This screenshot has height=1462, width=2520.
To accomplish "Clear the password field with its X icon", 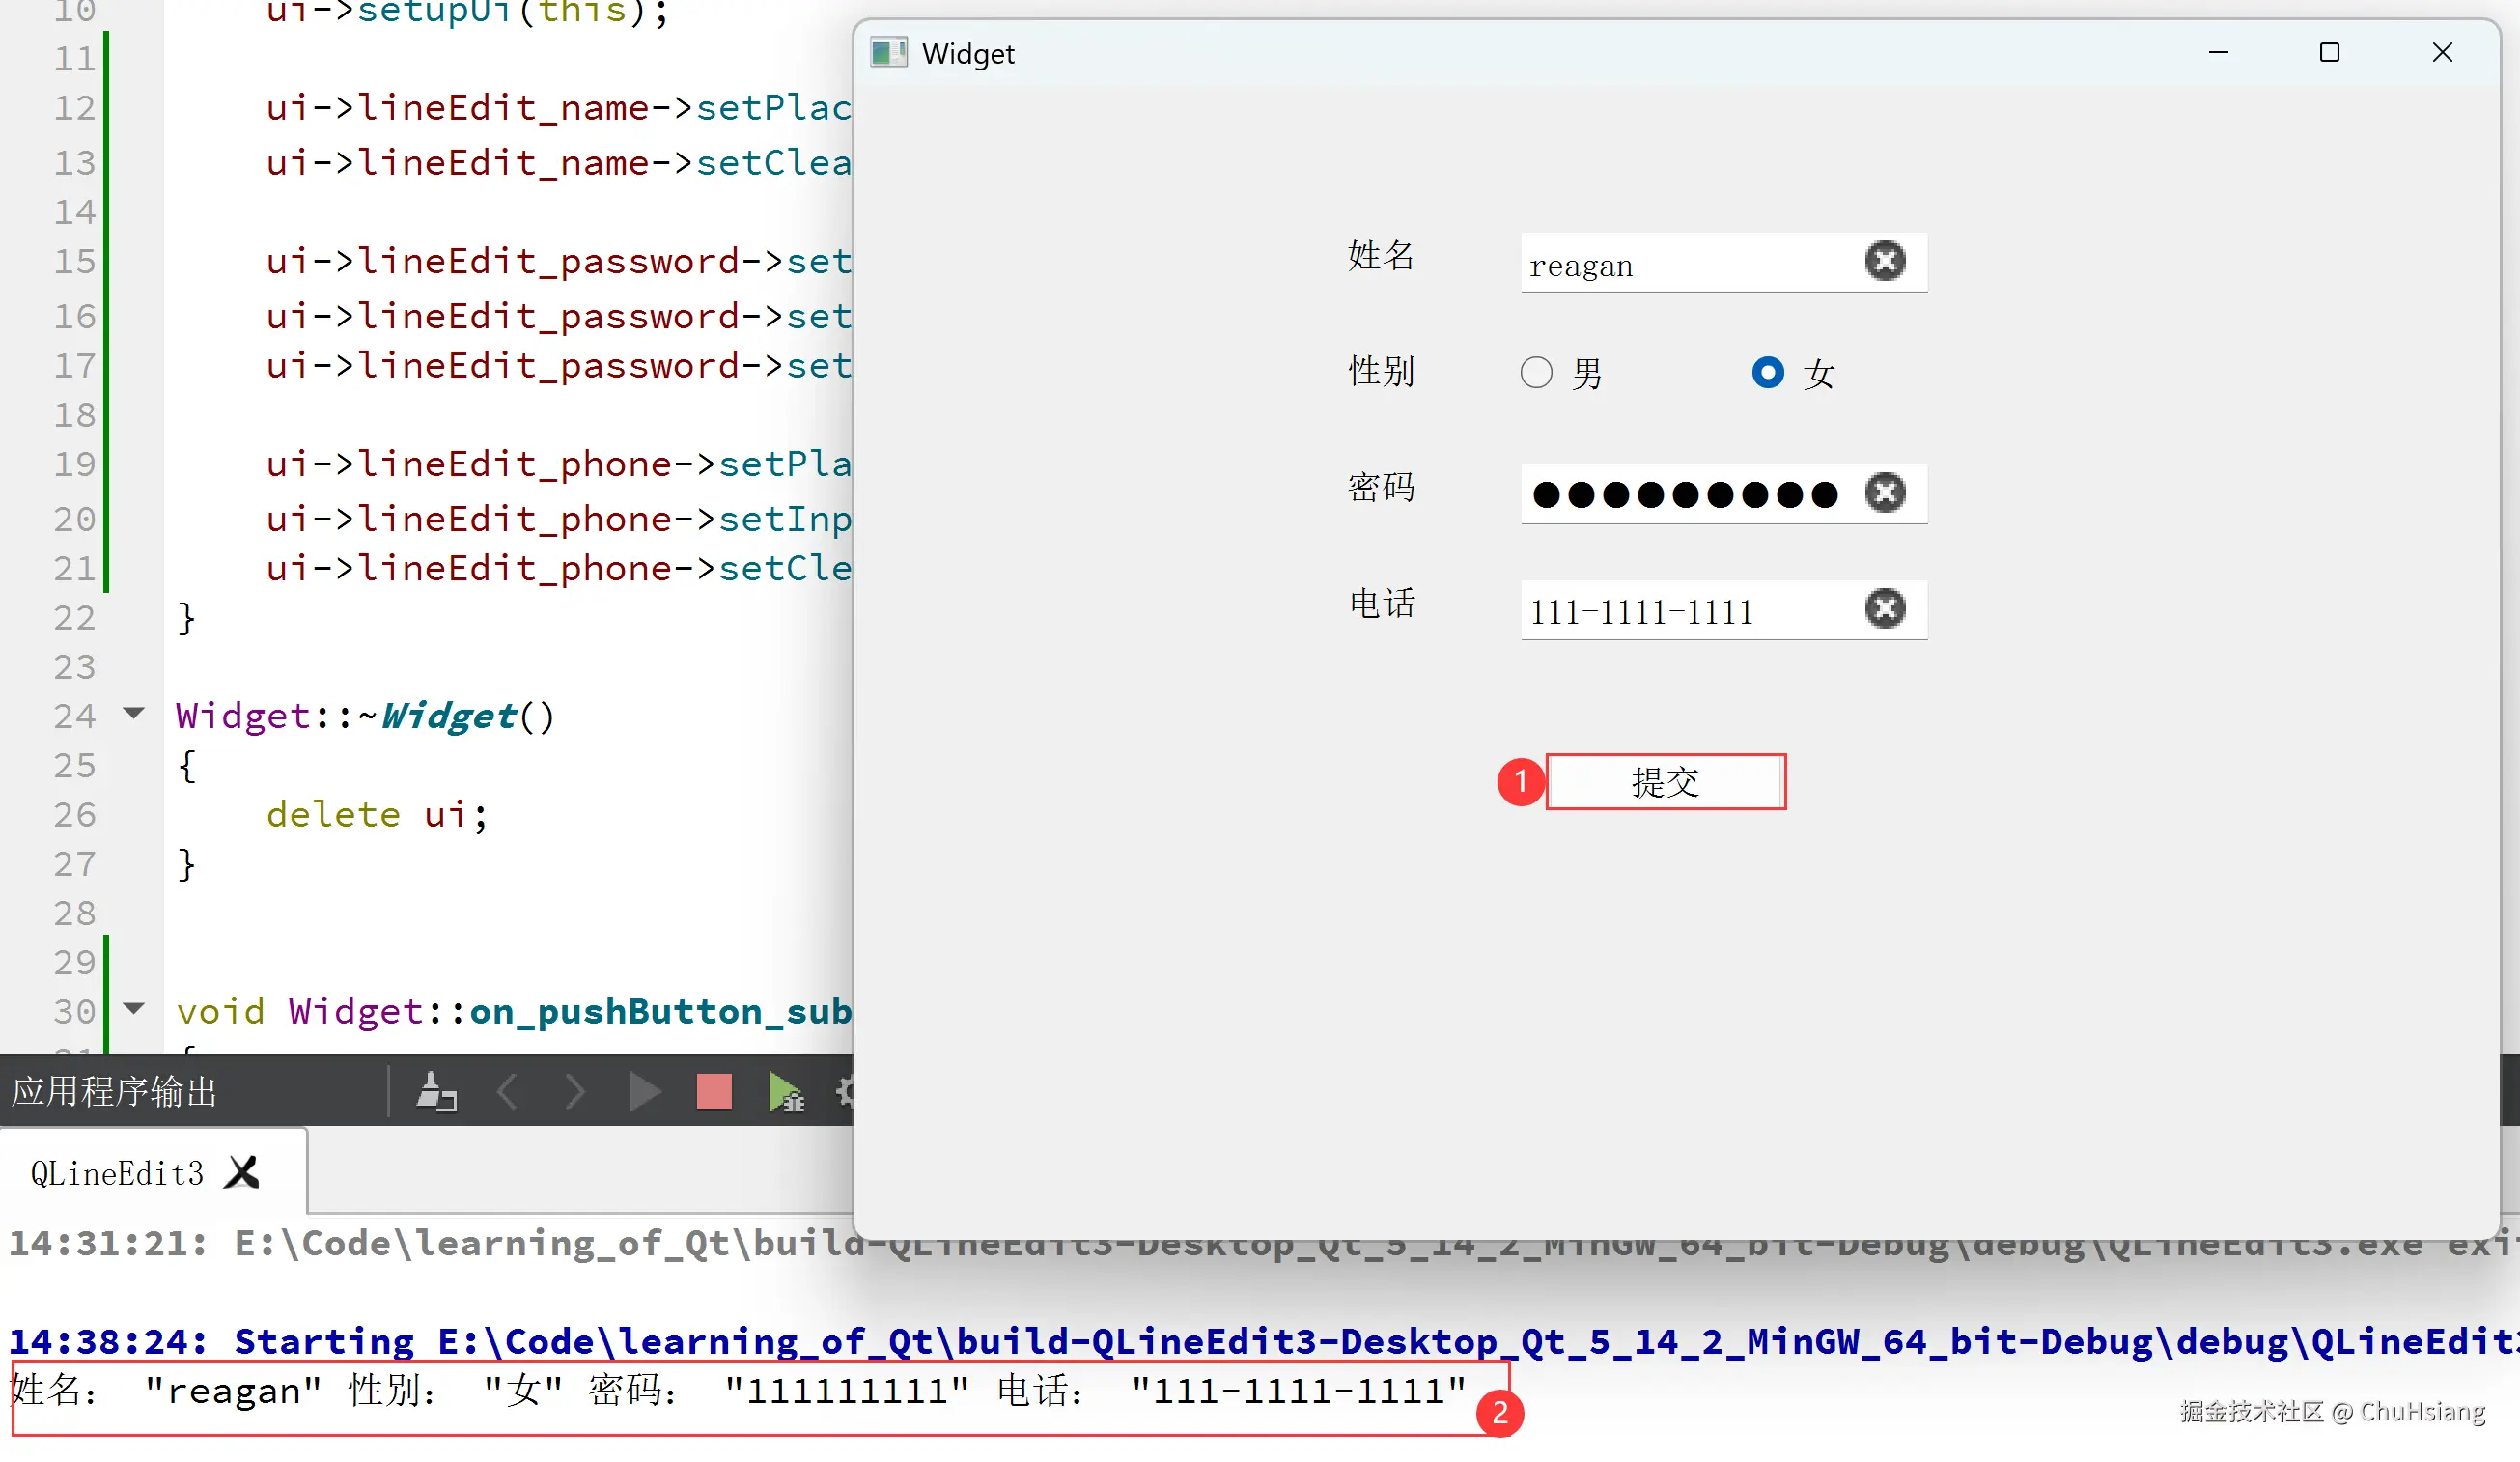I will tap(1885, 493).
